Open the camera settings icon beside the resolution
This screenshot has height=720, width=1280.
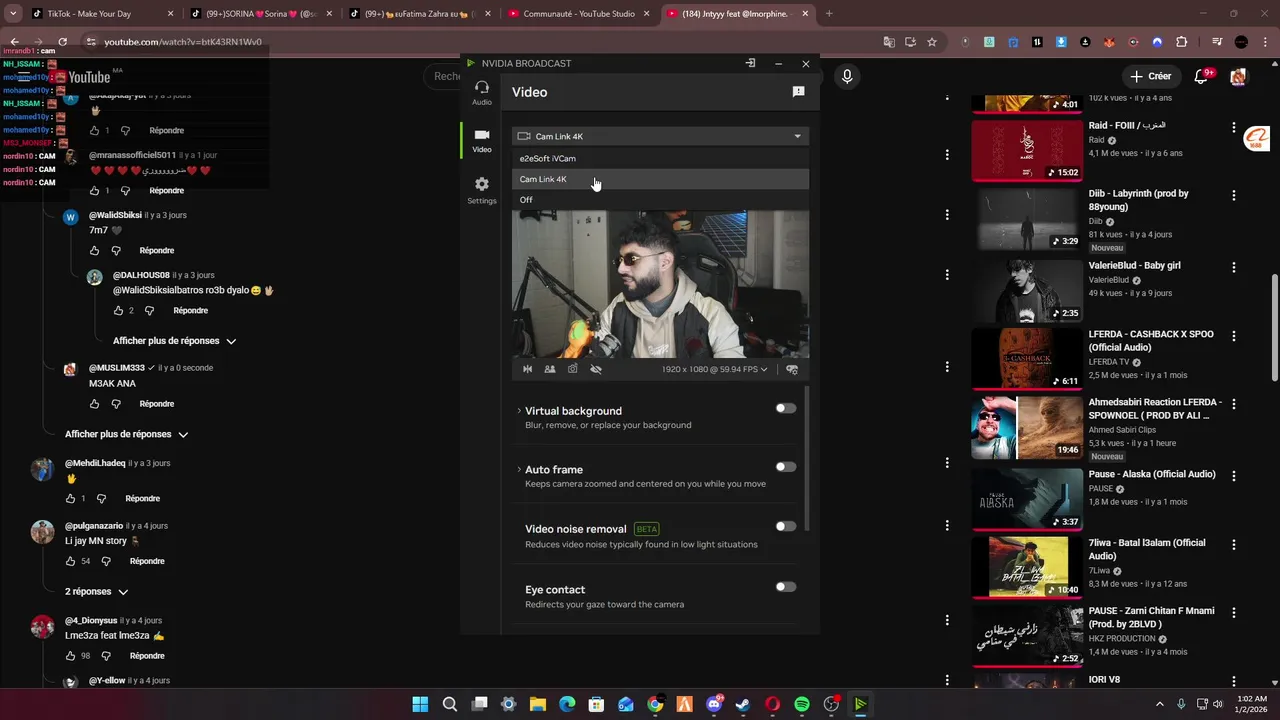792,369
